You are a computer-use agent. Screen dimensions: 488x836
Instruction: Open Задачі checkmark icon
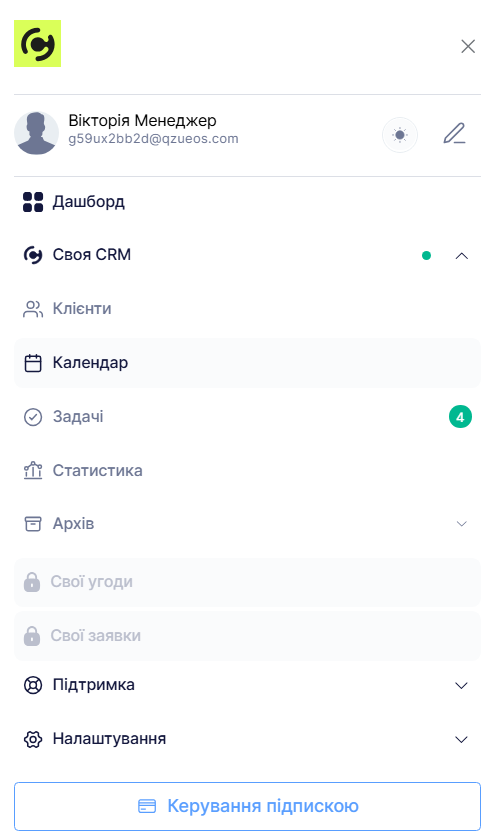click(x=33, y=417)
